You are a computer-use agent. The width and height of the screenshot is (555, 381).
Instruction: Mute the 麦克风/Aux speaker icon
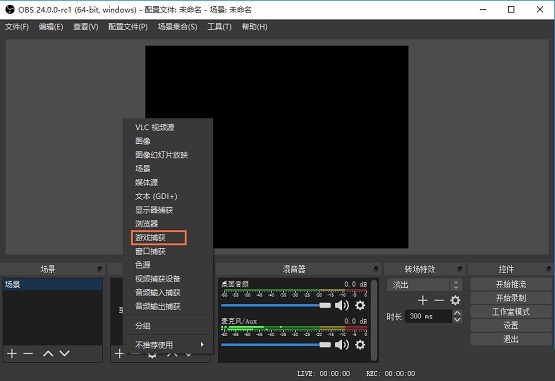(342, 345)
